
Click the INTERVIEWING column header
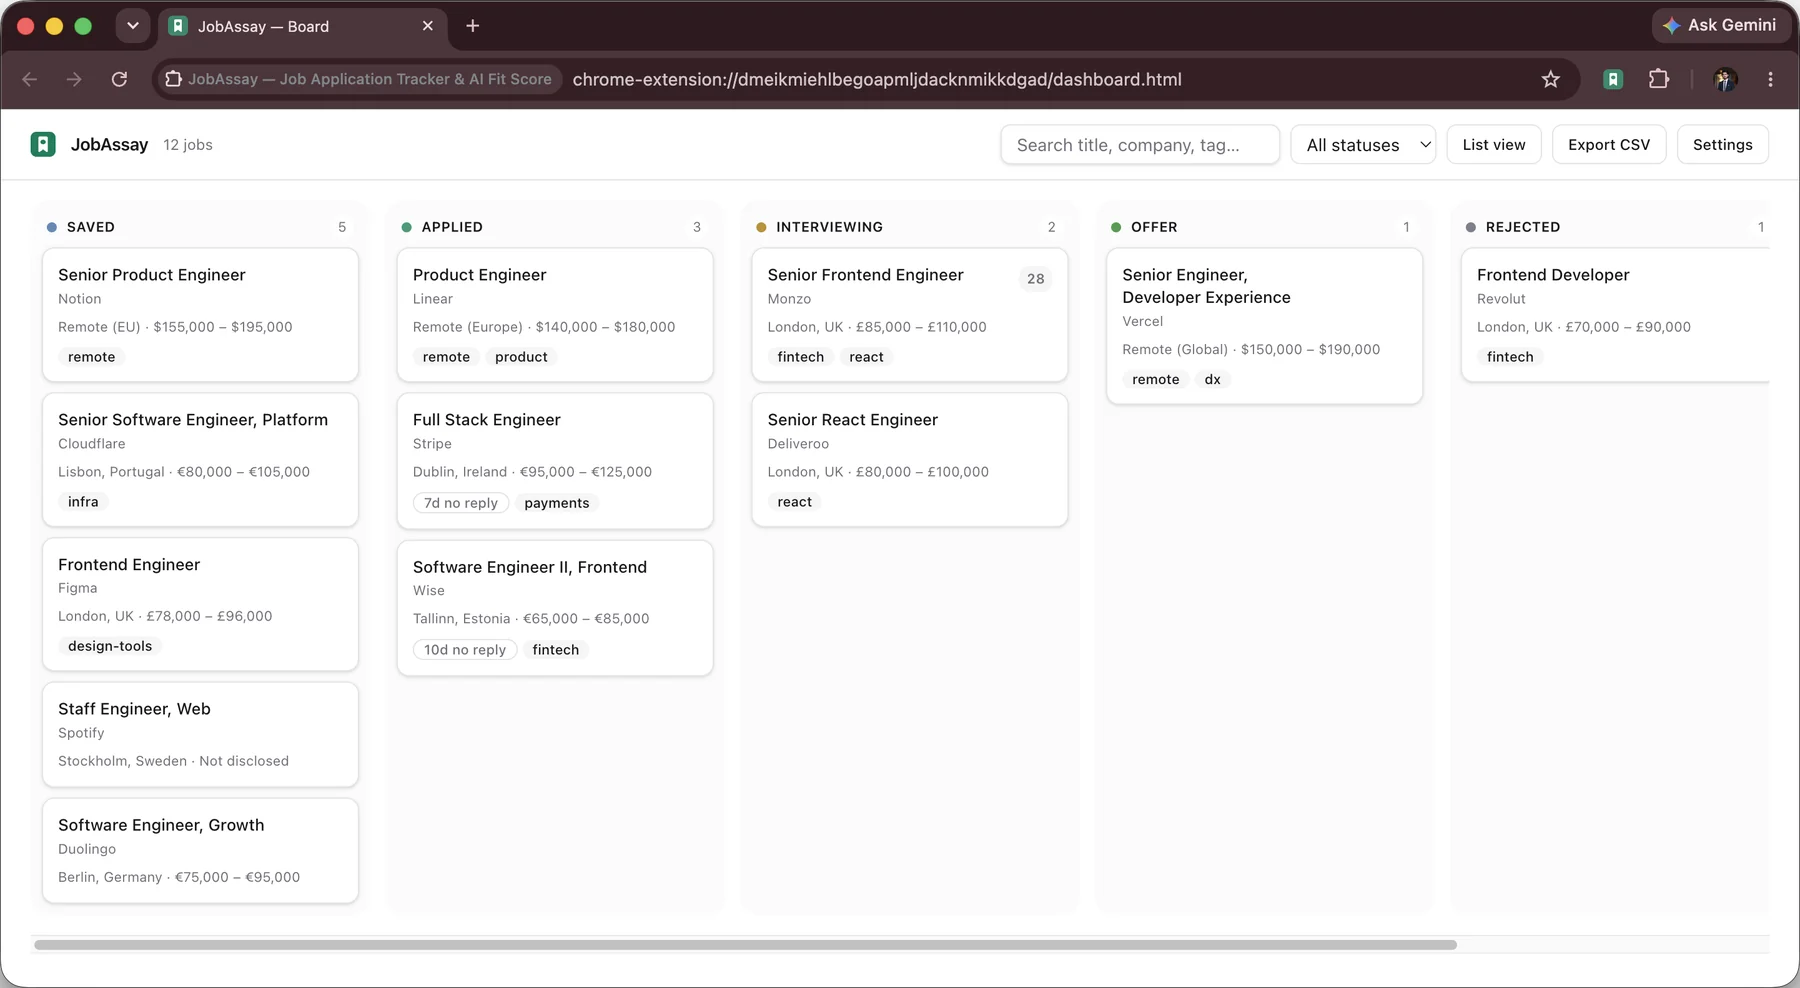click(829, 227)
